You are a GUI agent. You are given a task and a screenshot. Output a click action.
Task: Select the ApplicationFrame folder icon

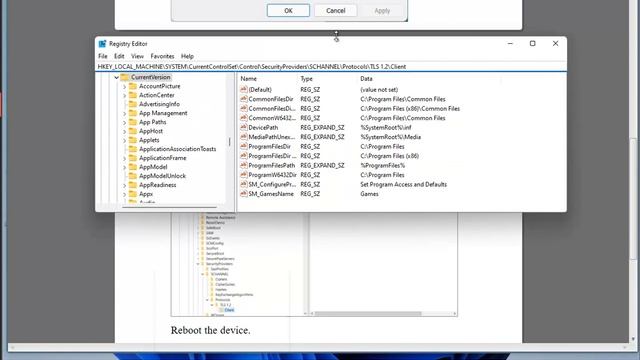click(133, 158)
